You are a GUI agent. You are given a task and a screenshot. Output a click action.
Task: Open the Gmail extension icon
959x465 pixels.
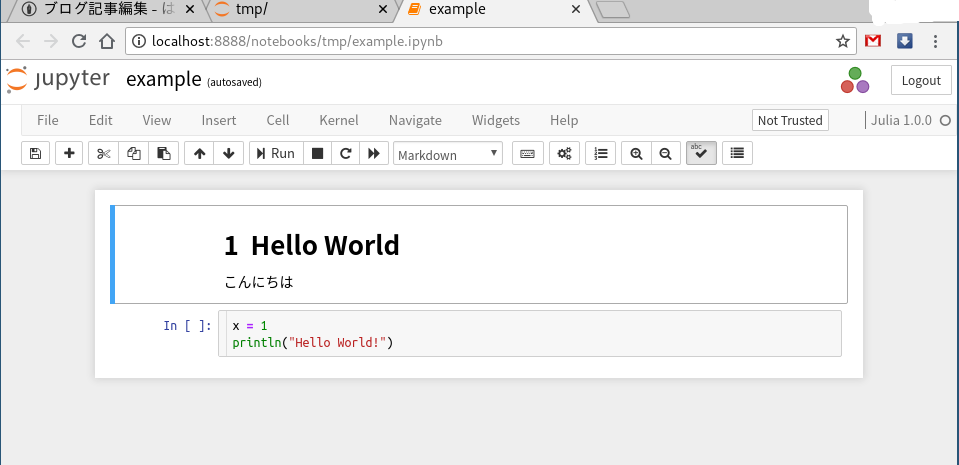(873, 41)
